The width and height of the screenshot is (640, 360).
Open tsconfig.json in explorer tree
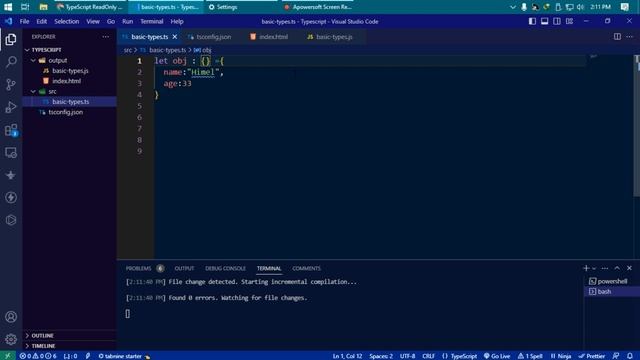(65, 112)
